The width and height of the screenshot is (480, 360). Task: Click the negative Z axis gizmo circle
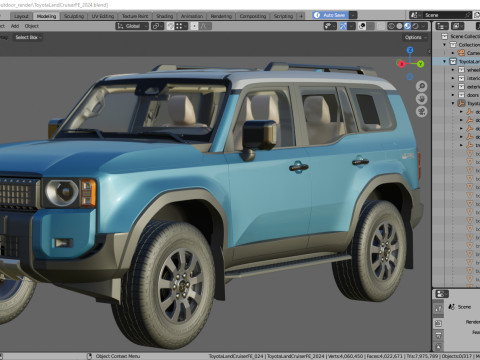pyautogui.click(x=410, y=77)
